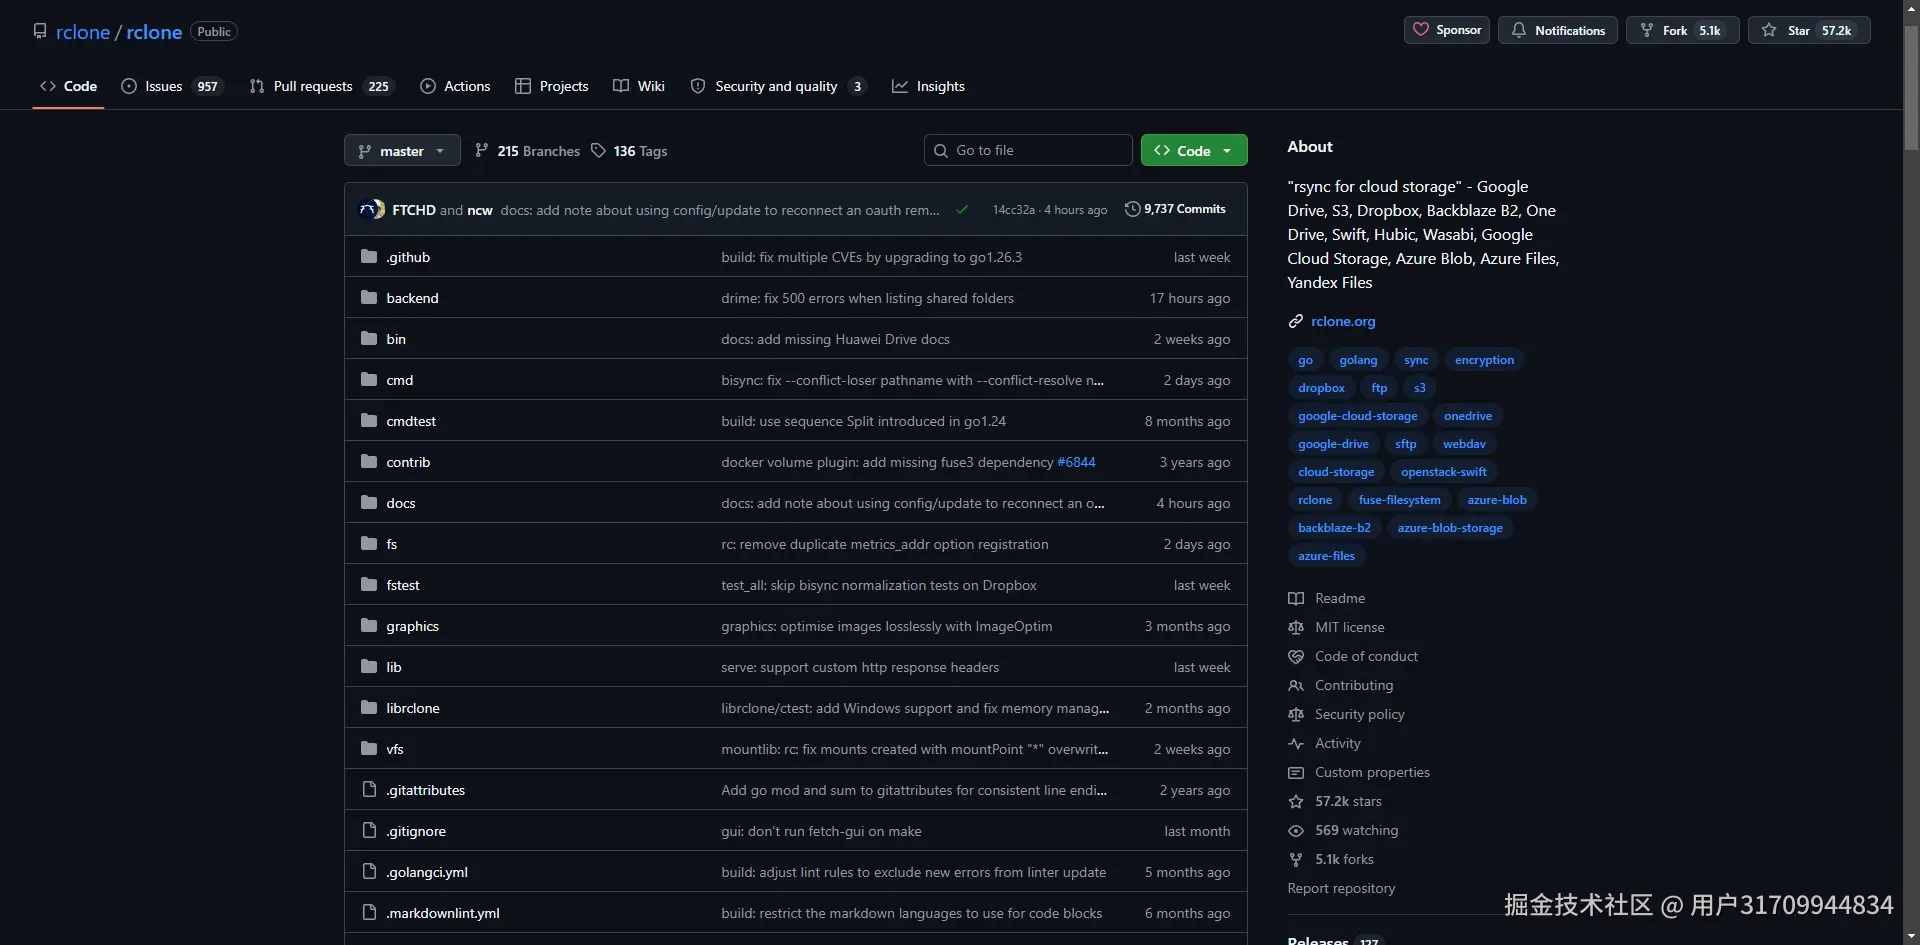Focus the Go to file search field
Image resolution: width=1920 pixels, height=945 pixels.
point(1028,150)
